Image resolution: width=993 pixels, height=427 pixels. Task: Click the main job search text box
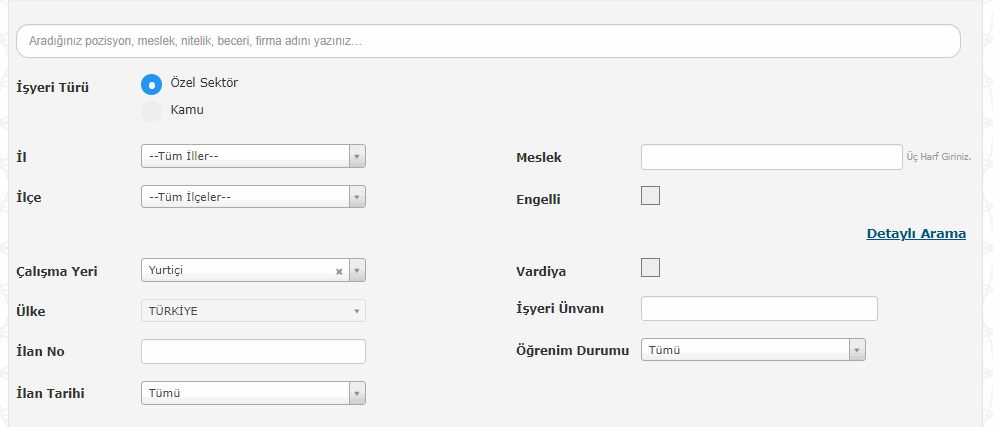(x=488, y=41)
